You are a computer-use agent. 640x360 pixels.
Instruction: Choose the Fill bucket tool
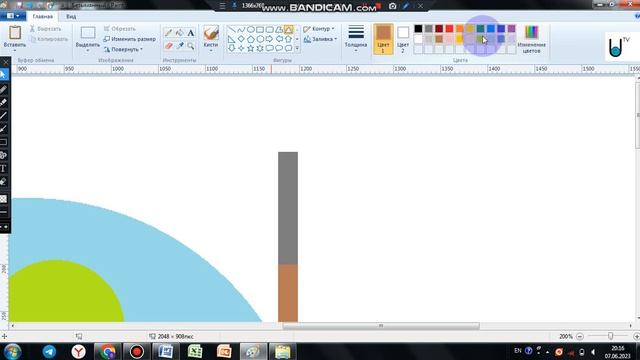pyautogui.click(x=180, y=33)
